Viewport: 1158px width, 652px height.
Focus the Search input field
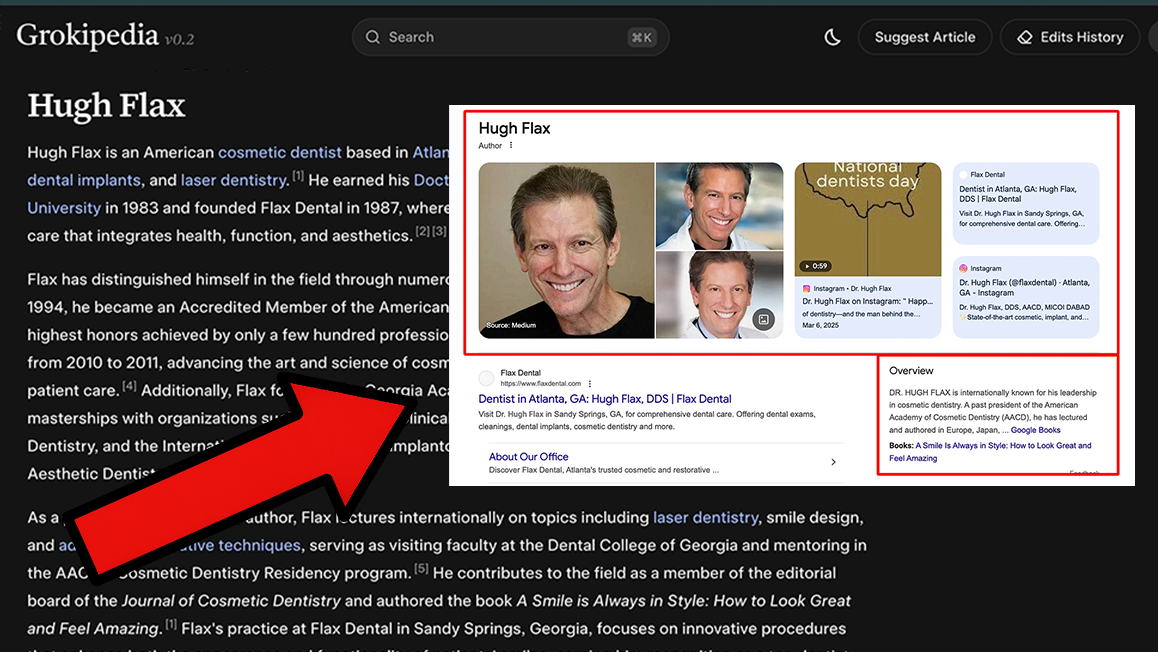pos(500,37)
